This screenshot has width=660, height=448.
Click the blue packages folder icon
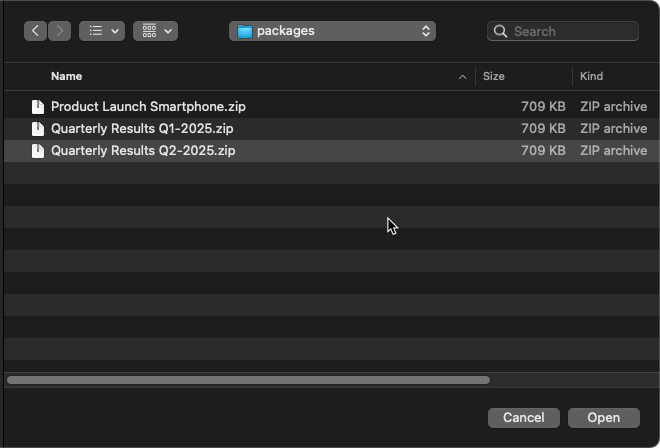(245, 31)
